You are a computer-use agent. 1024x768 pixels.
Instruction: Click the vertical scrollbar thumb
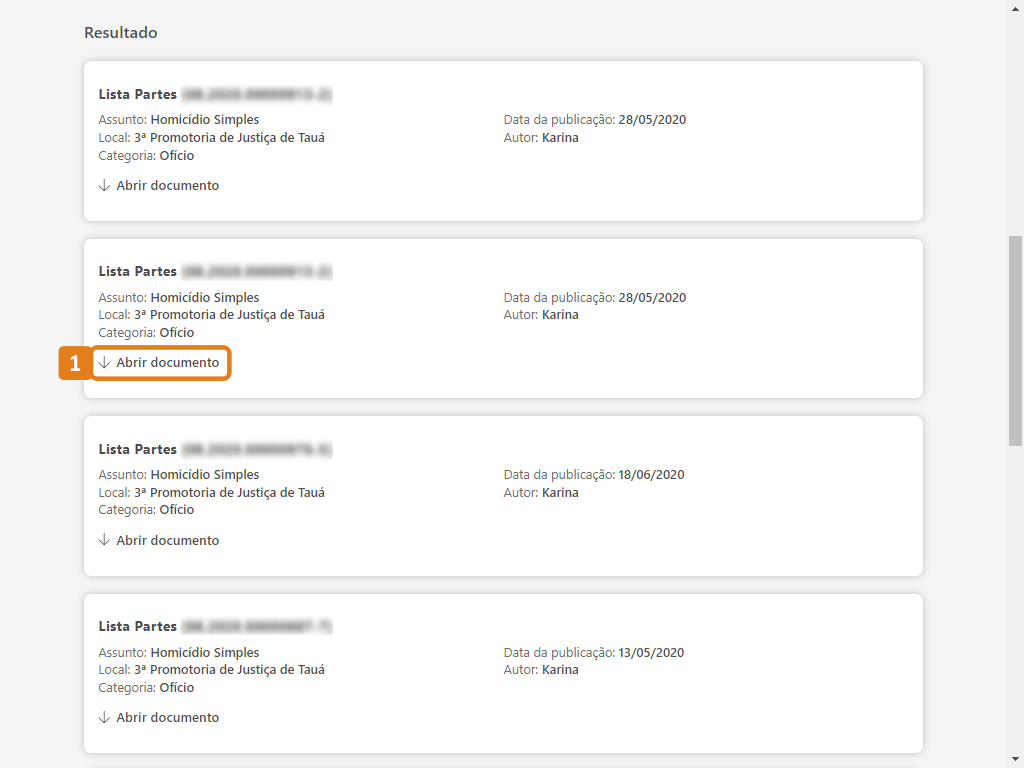tap(1015, 340)
